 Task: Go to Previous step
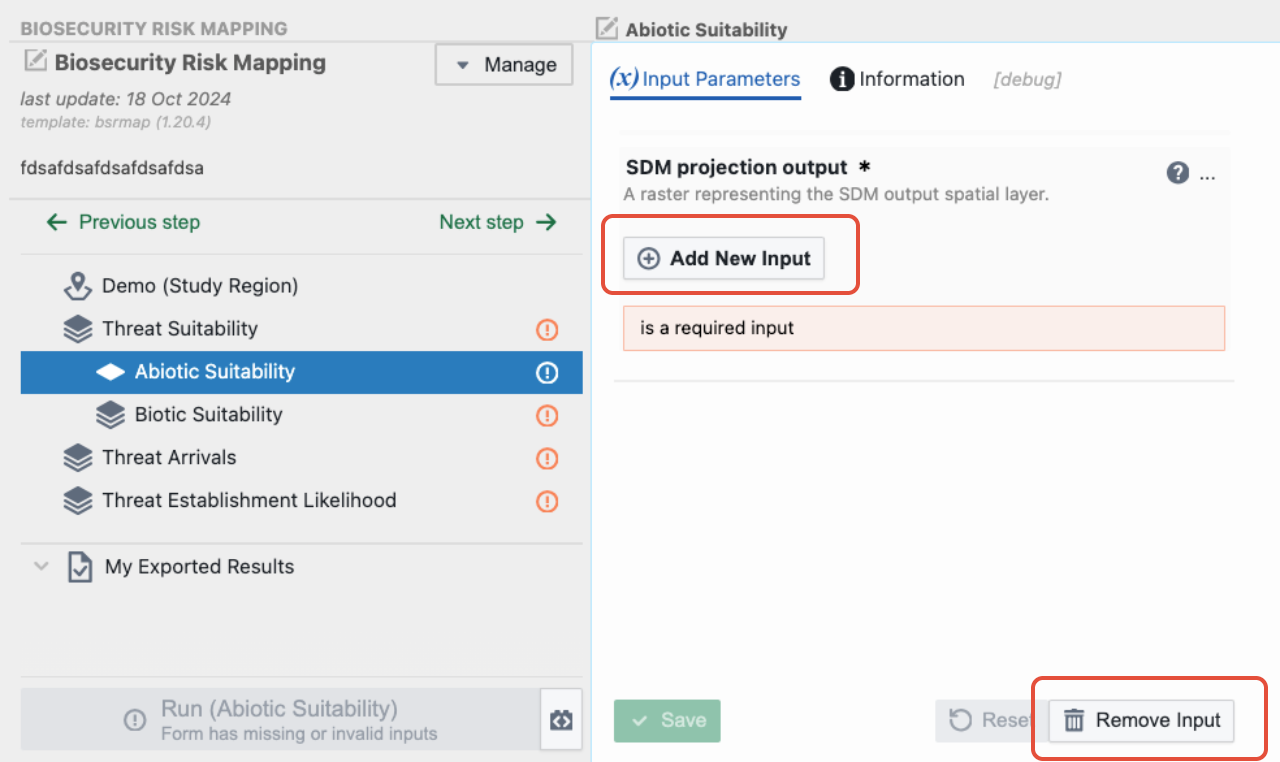click(x=123, y=222)
